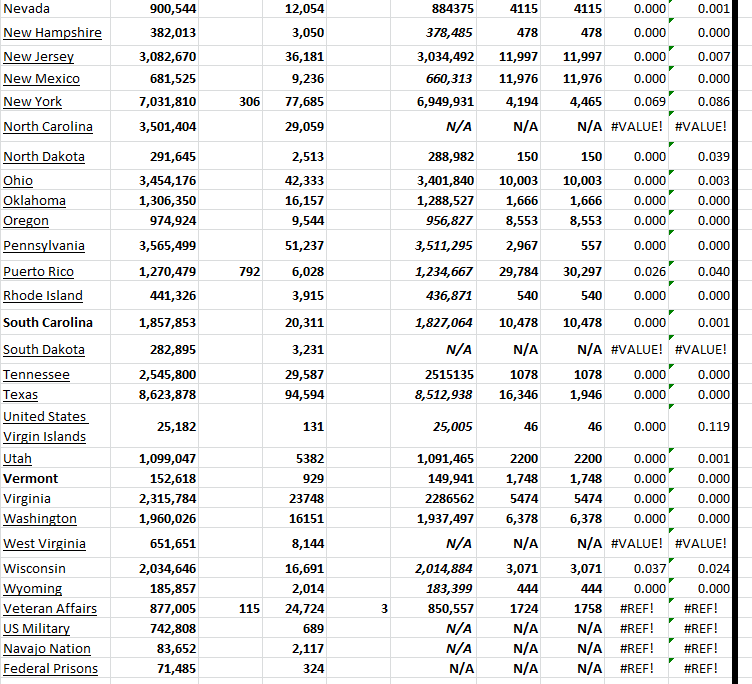
Task: Select the South Carolina row label cell
Action: [x=48, y=322]
